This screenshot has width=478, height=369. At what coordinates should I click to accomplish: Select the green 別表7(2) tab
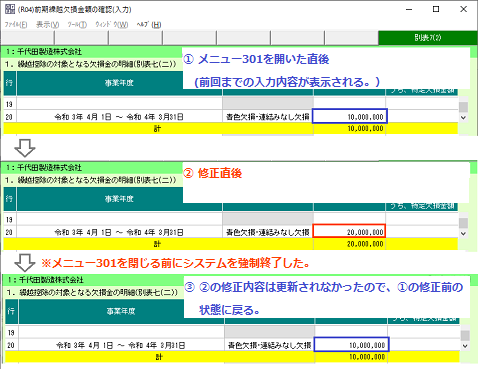coord(428,38)
